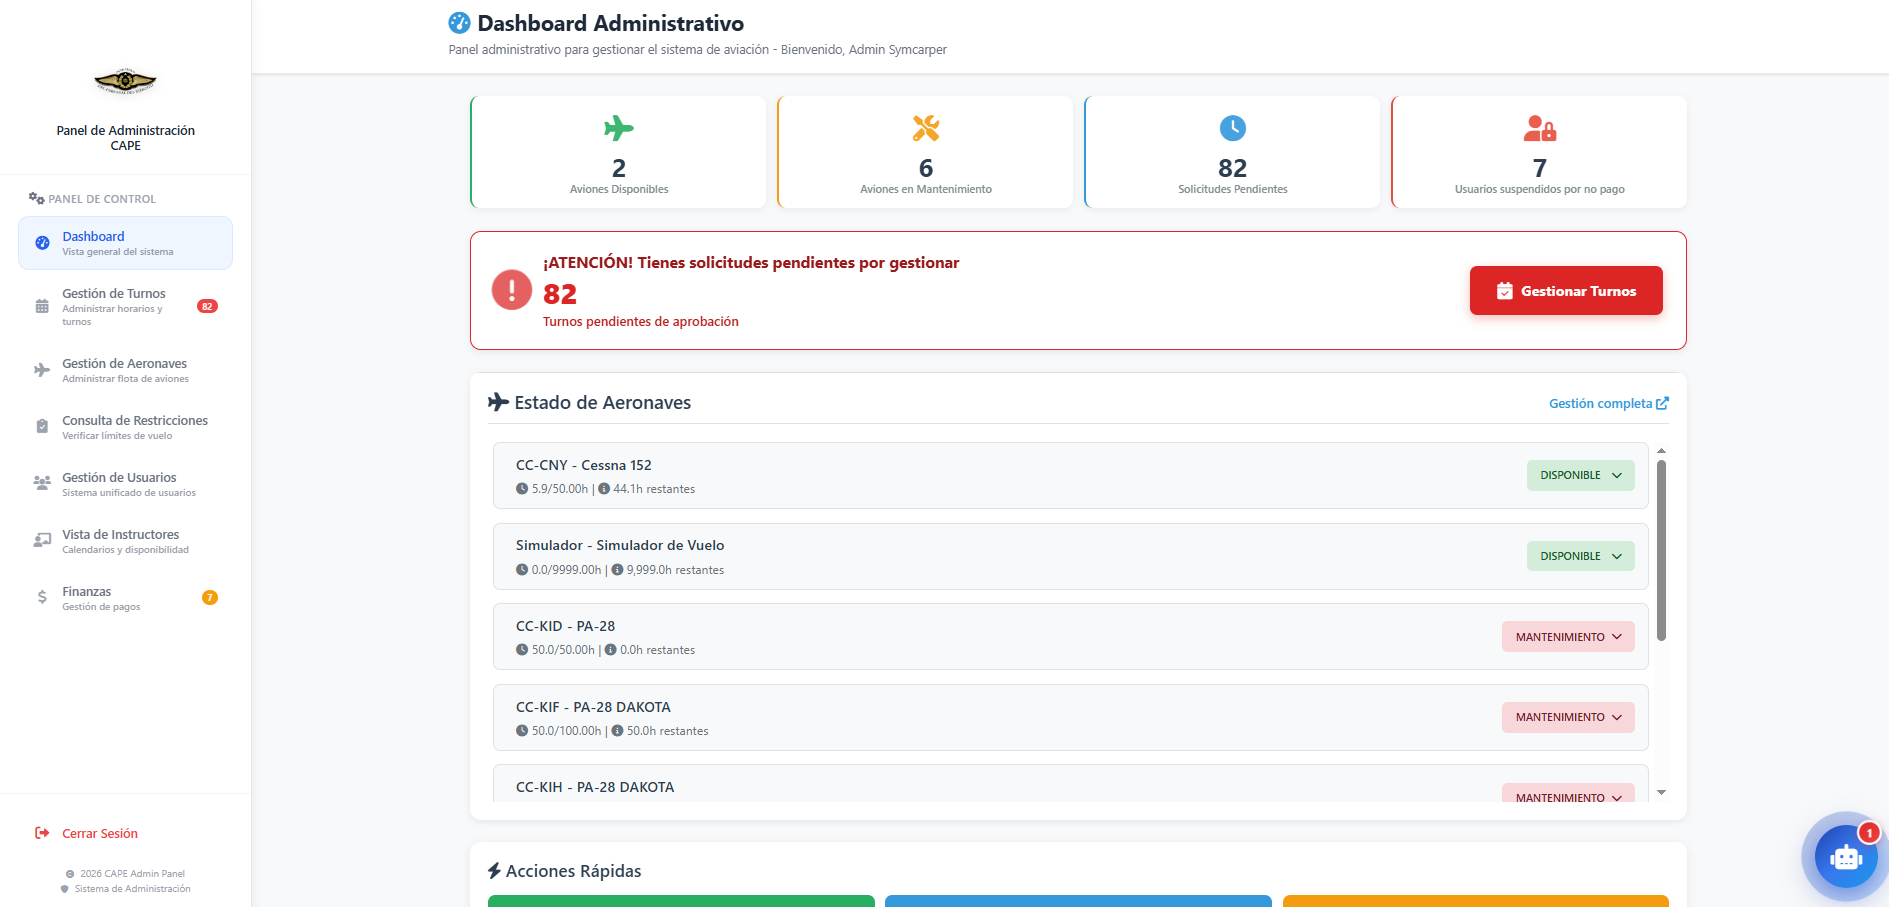Expand the Simulador de Vuelo status dropdown
The height and width of the screenshot is (907, 1889).
1580,556
